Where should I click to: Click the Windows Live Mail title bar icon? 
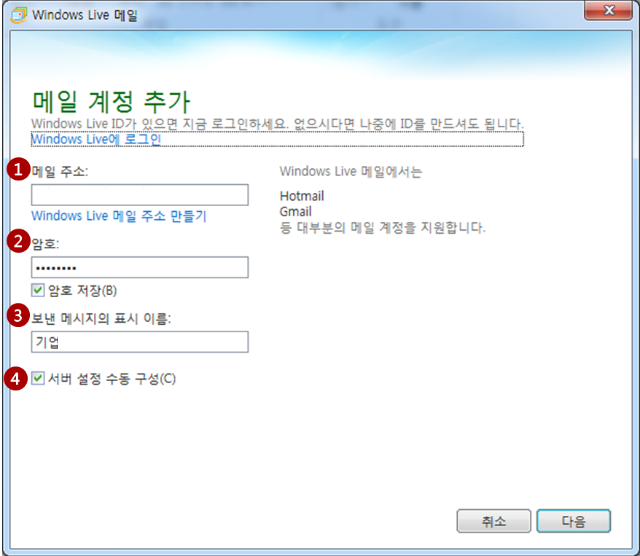point(18,15)
